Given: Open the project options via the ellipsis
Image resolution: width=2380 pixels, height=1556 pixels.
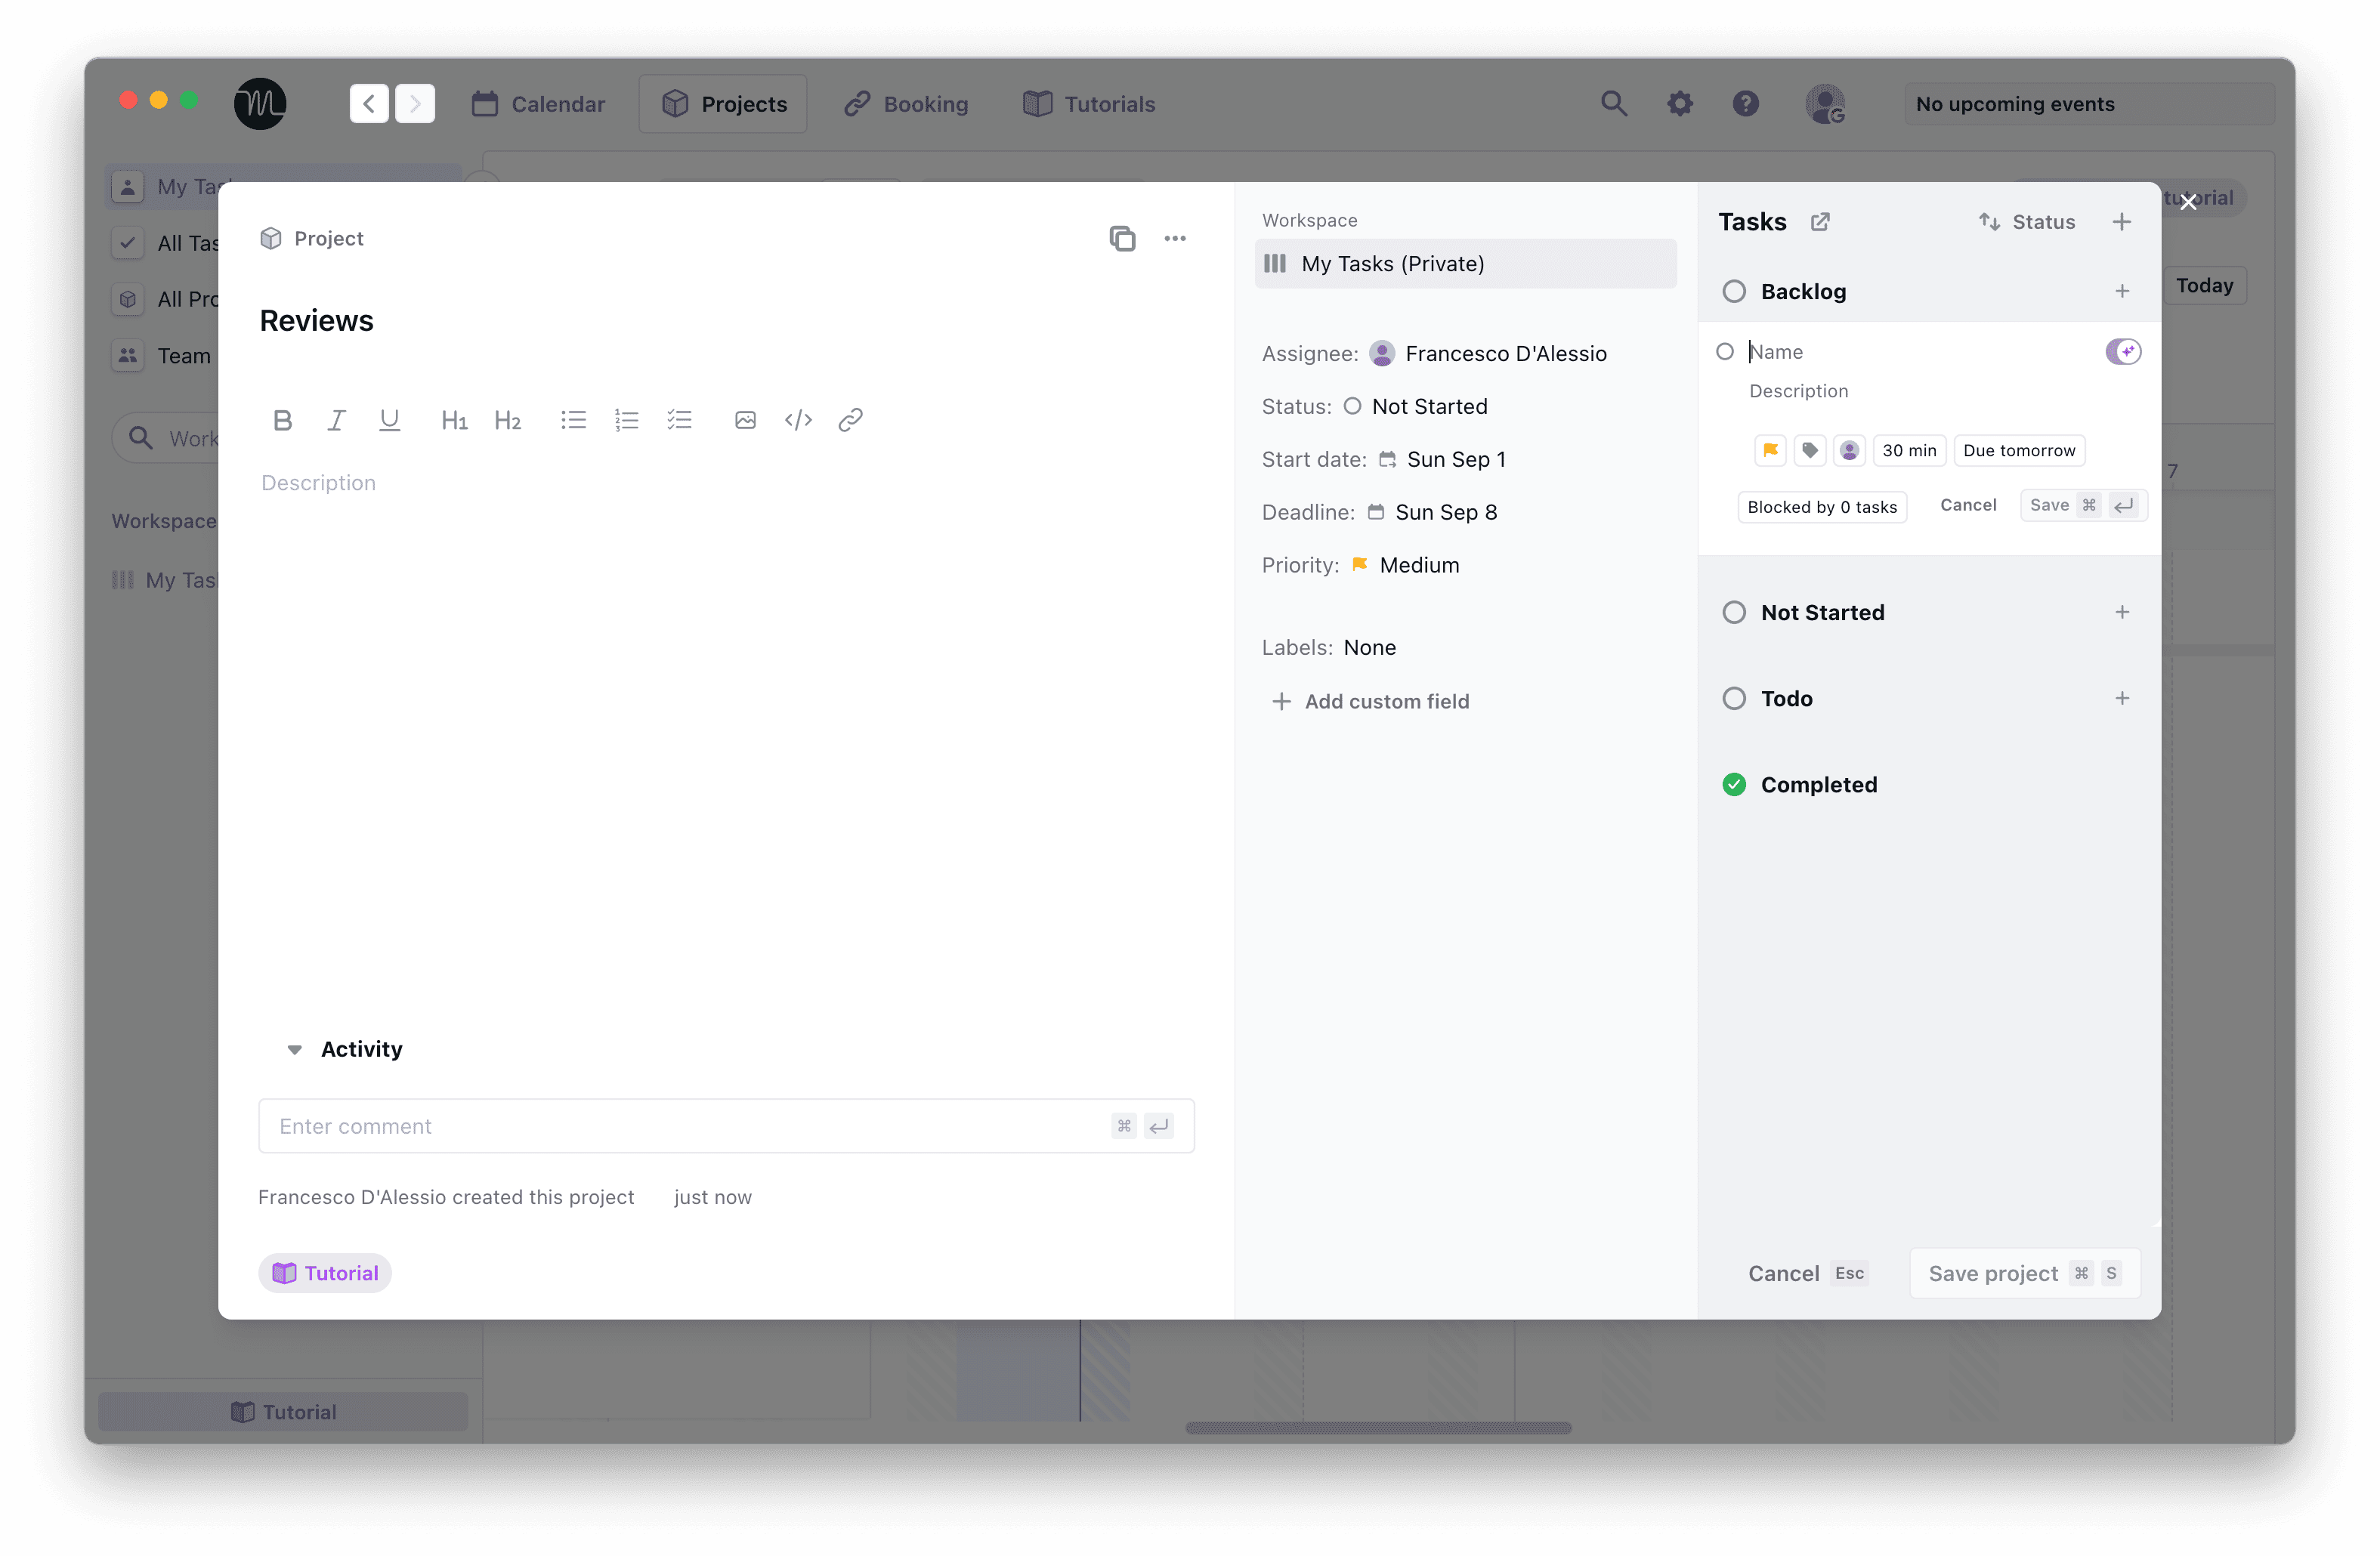Looking at the screenshot, I should click(x=1175, y=238).
